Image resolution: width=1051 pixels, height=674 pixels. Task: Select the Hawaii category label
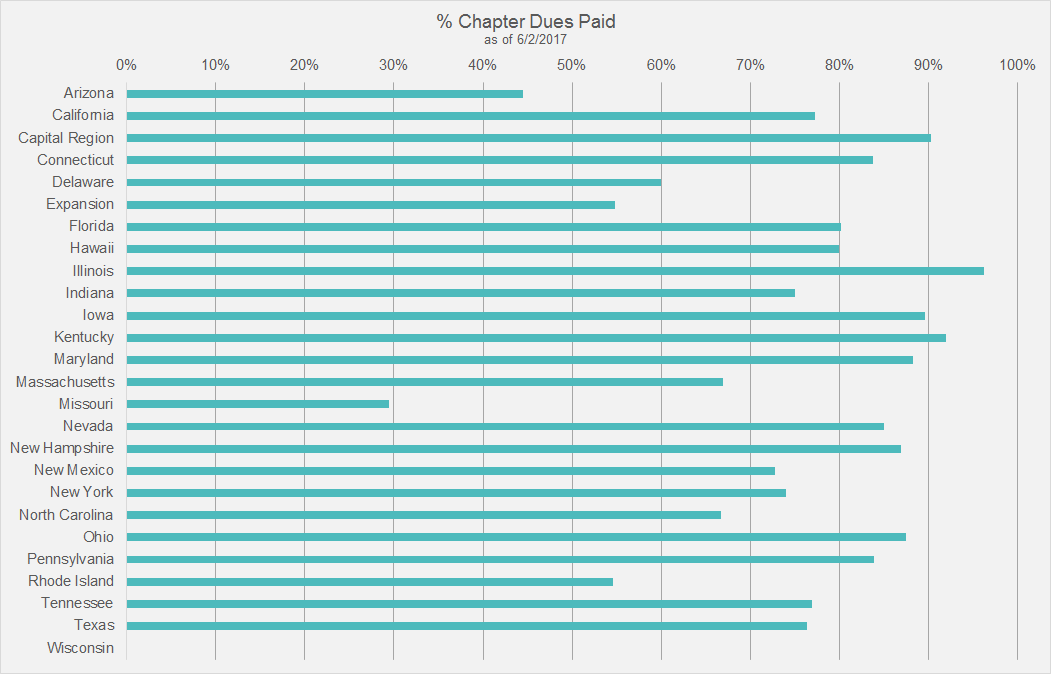[x=92, y=249]
